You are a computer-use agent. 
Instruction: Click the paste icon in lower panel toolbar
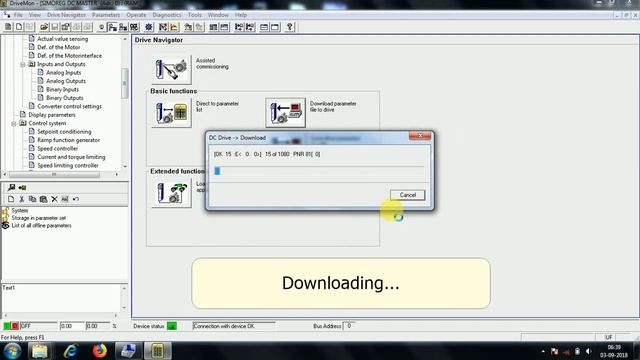[43, 199]
